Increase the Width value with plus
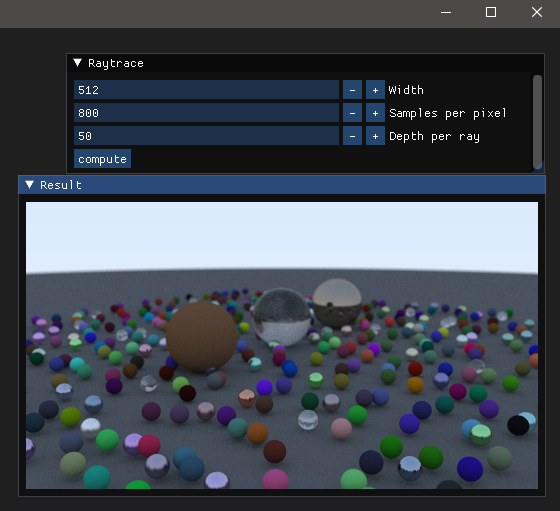560x511 pixels. [x=375, y=90]
